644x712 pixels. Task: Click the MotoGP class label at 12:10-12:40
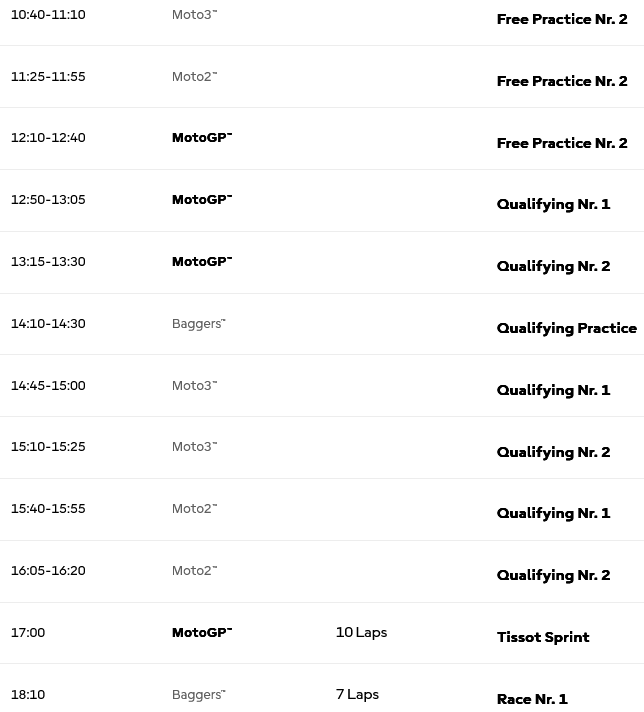(x=202, y=138)
